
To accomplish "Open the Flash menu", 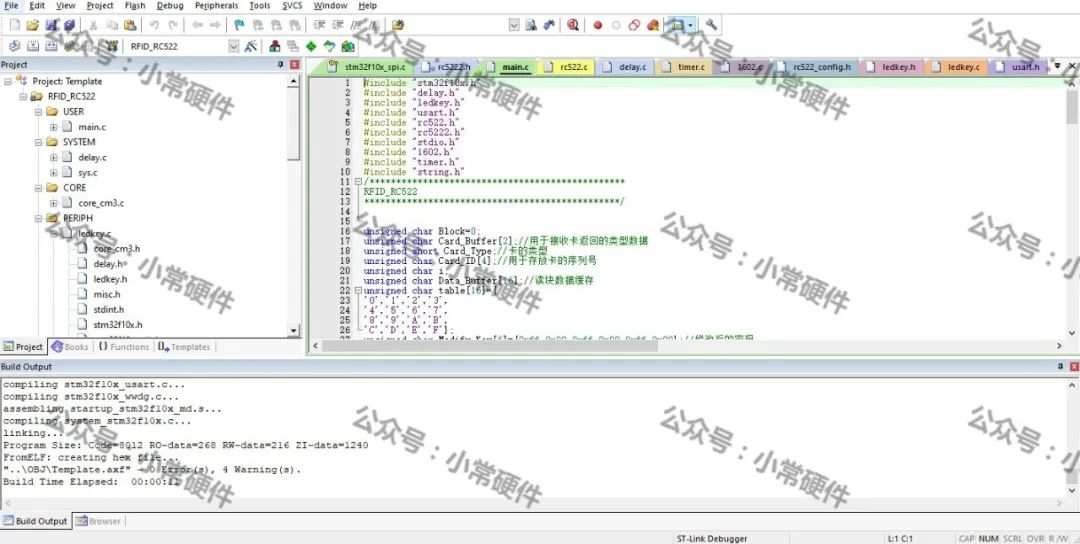I will click(x=135, y=6).
